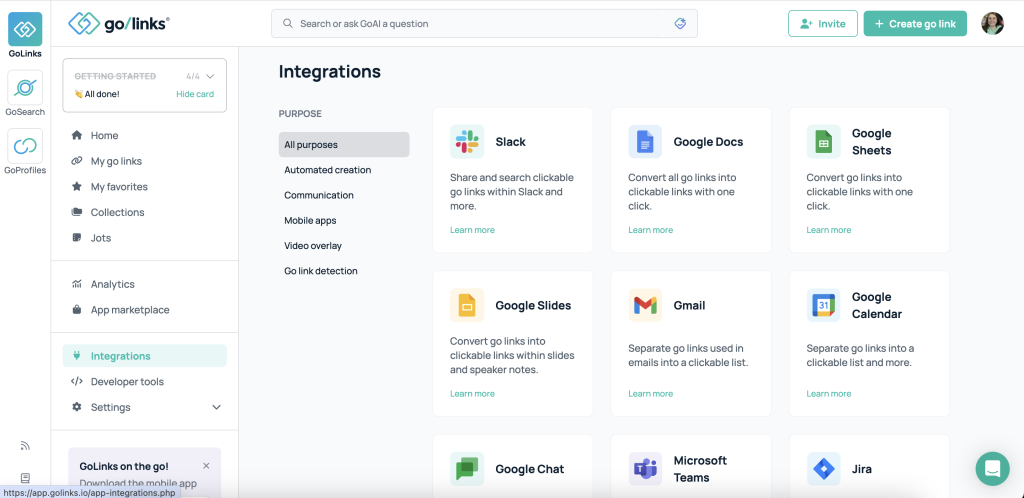Click the book icon at bottom left rail
1024x498 pixels.
25,478
